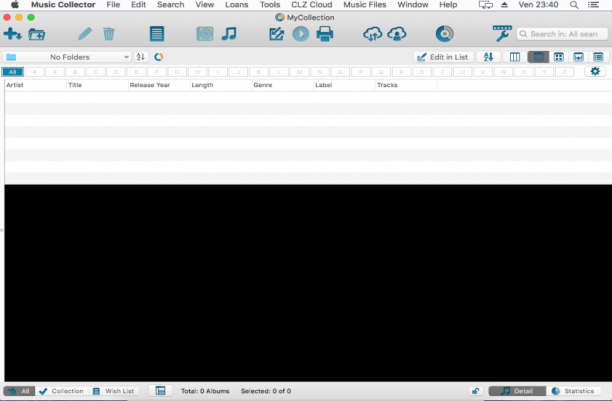The image size is (612, 401).
Task: Open the View menu
Action: coord(205,5)
